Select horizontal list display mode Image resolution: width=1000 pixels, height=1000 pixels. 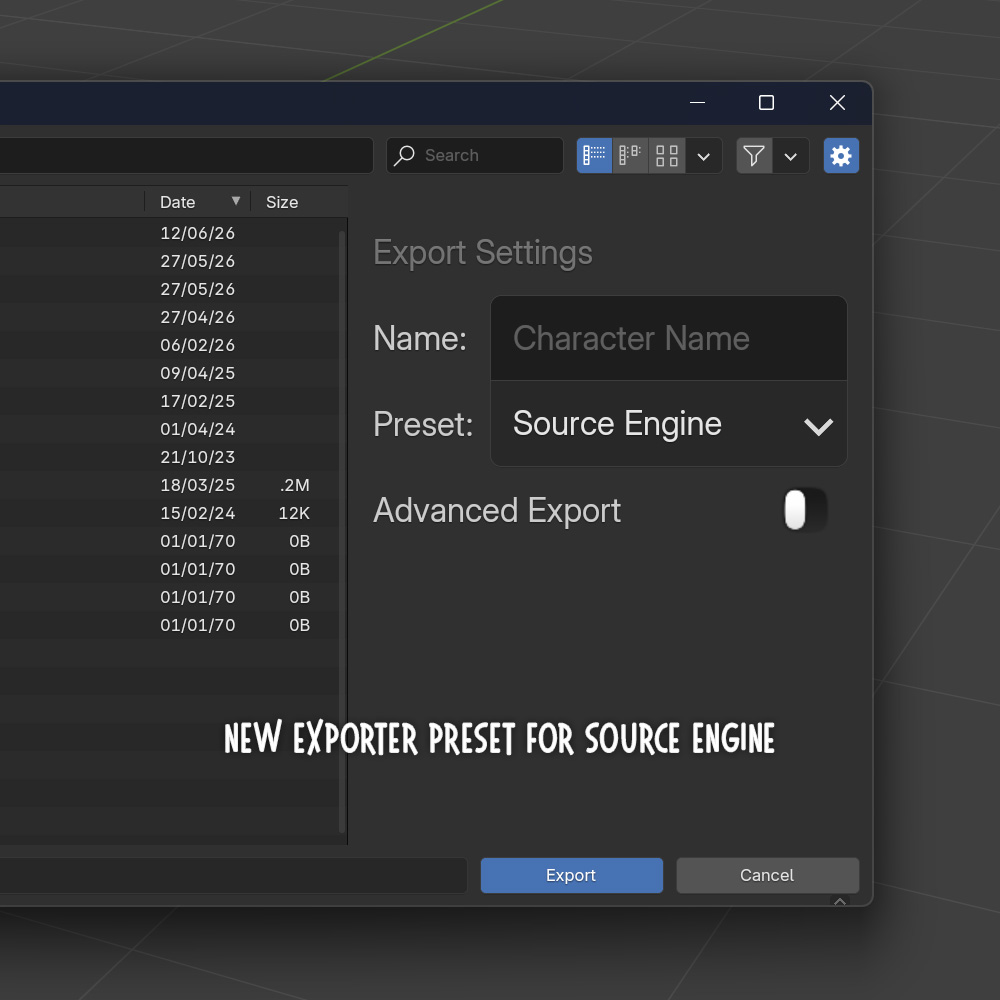pyautogui.click(x=630, y=156)
